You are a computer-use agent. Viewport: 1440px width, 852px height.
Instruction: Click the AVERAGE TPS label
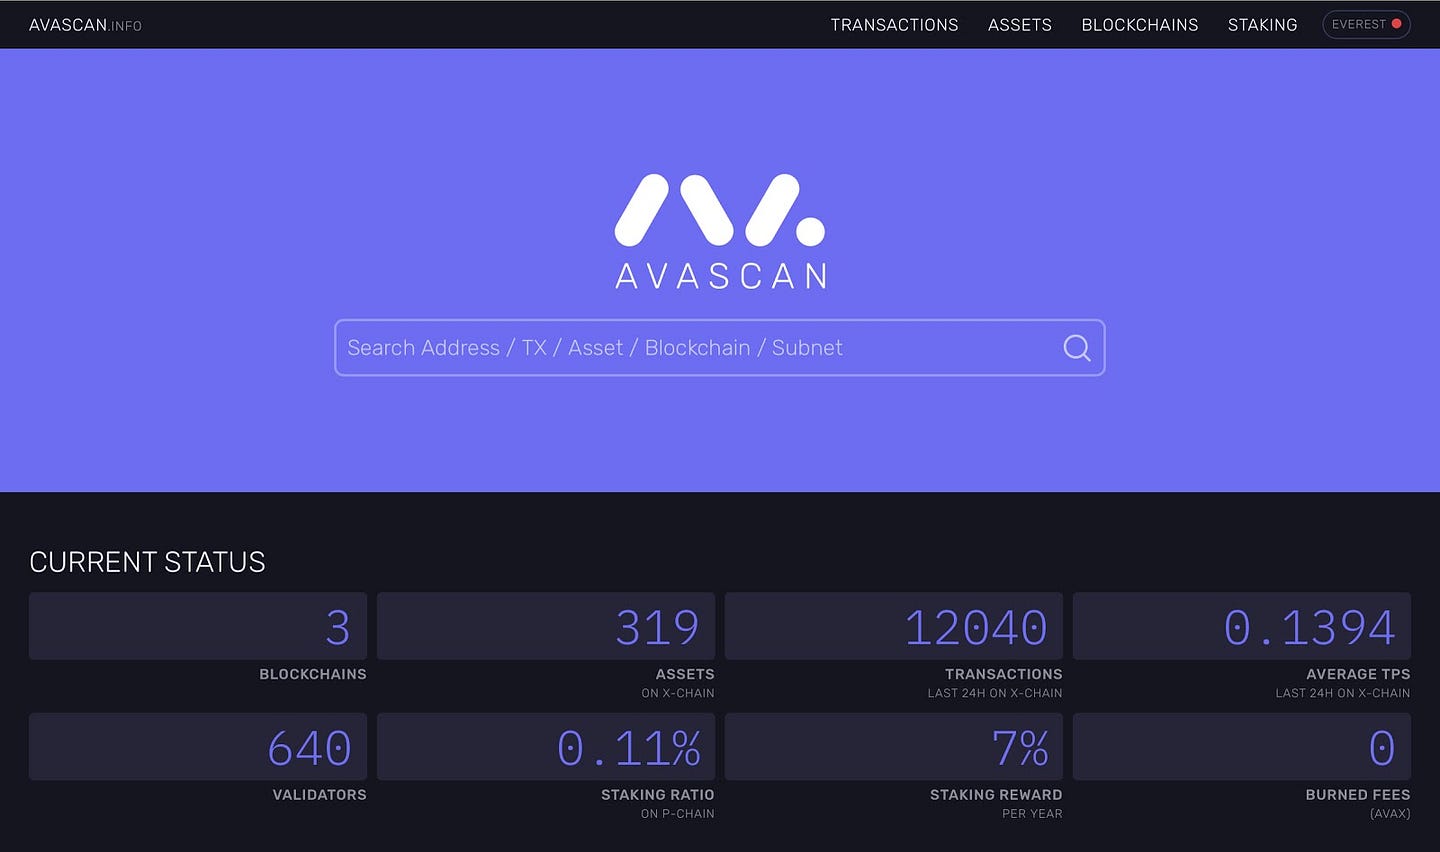[1358, 674]
